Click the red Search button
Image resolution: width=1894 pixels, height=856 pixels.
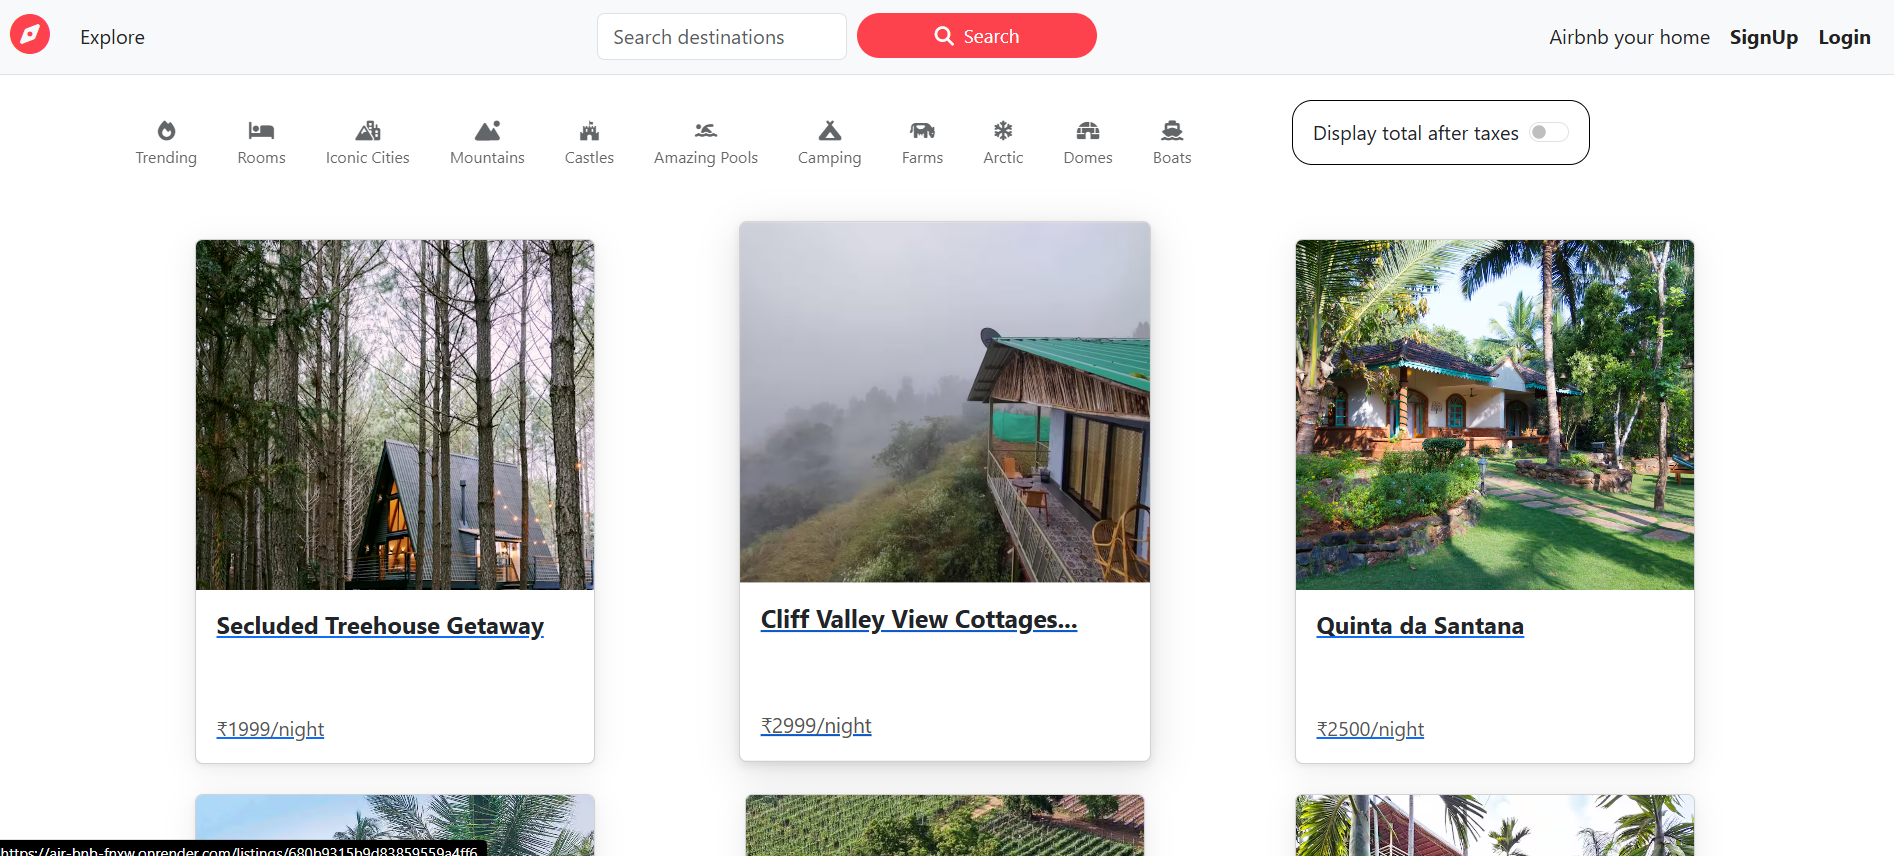point(977,36)
